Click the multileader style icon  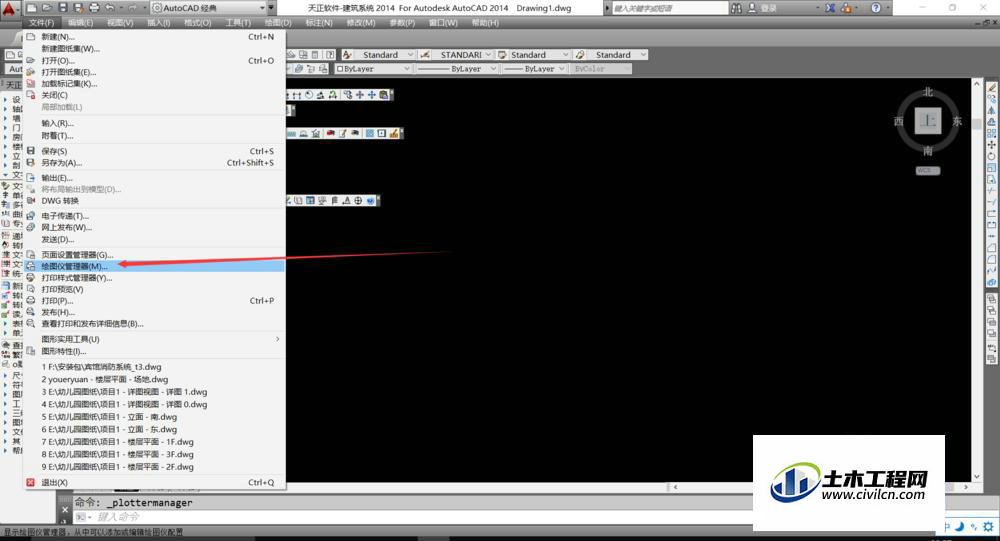click(x=580, y=55)
